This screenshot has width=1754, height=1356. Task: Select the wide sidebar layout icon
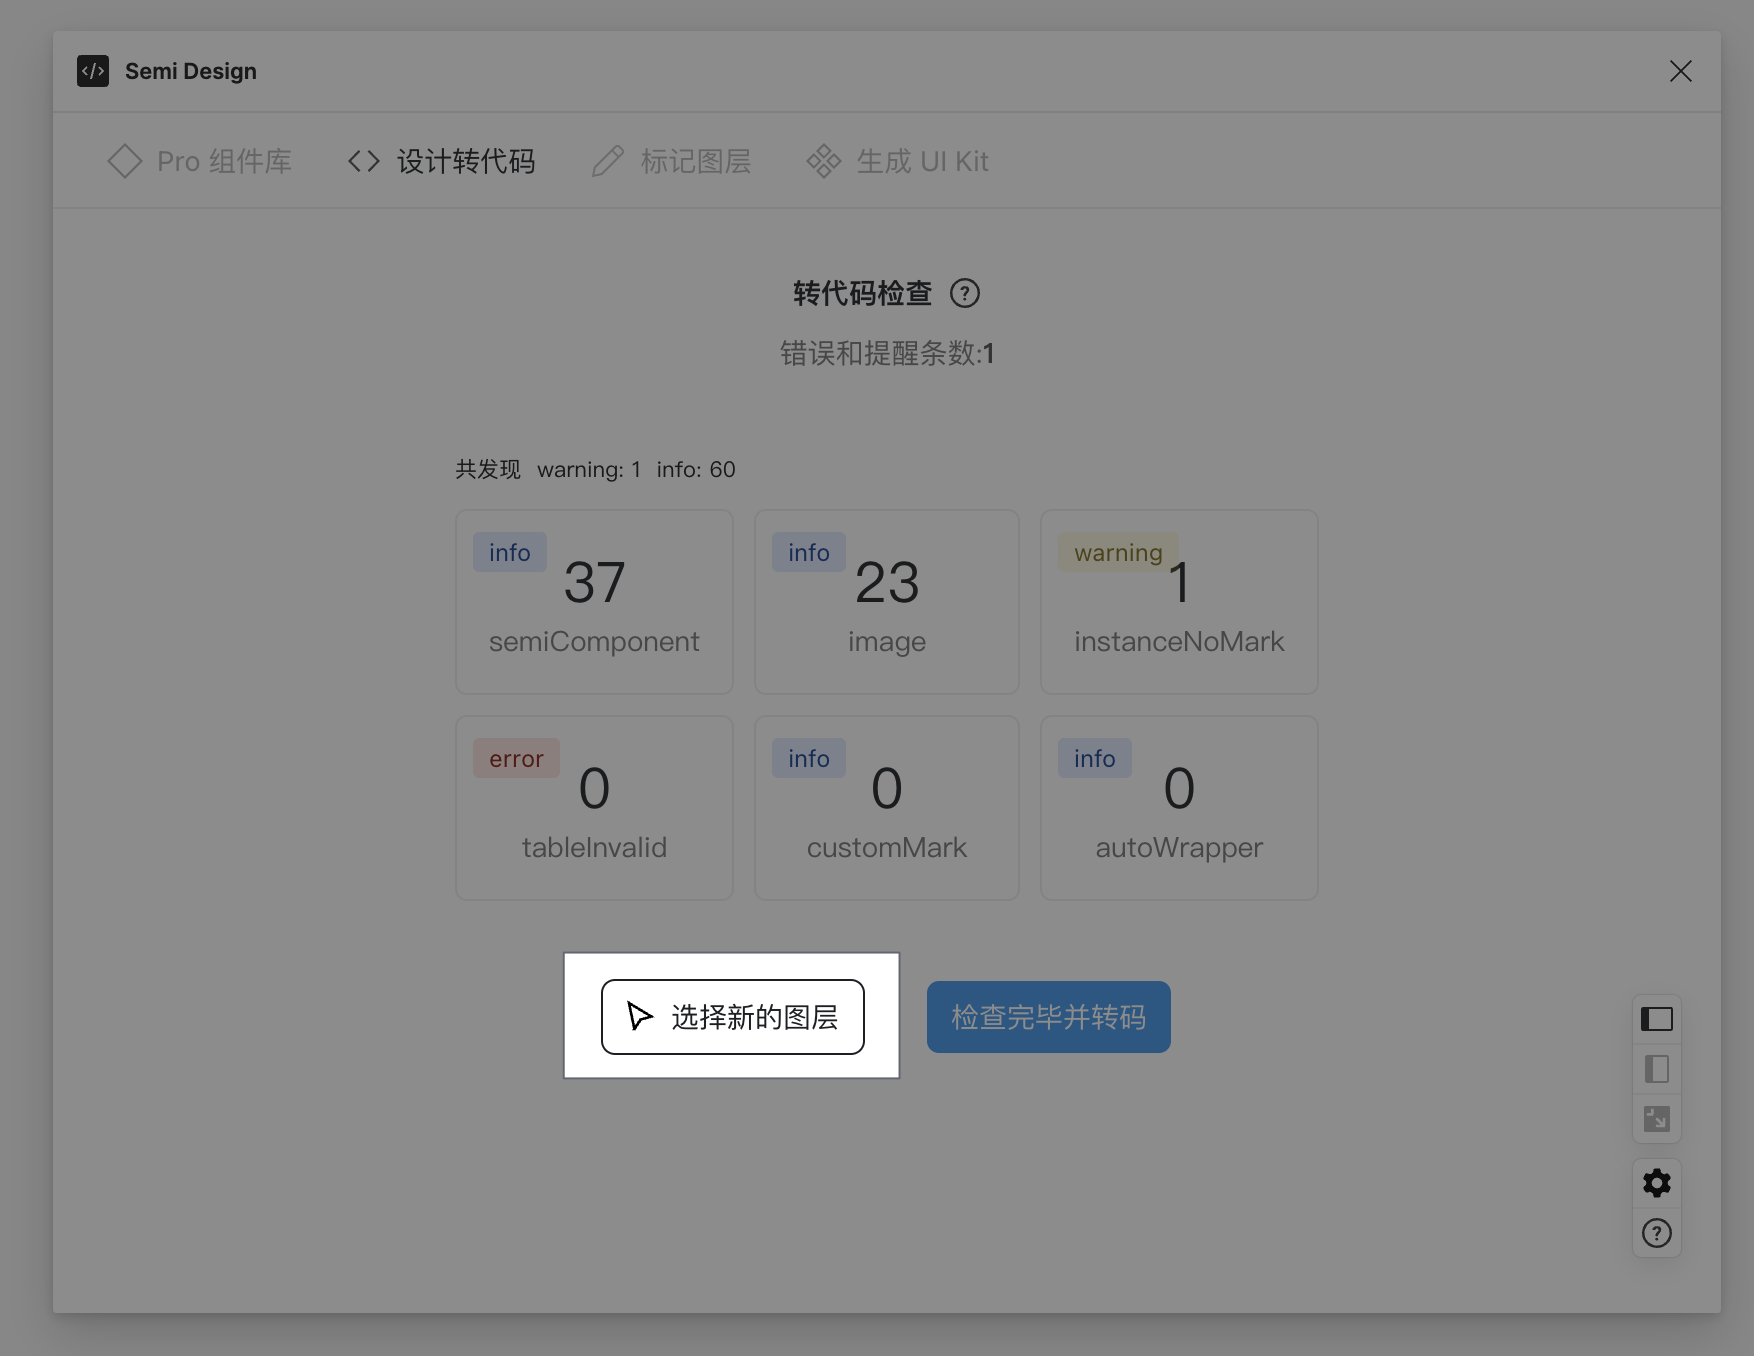tap(1657, 1019)
